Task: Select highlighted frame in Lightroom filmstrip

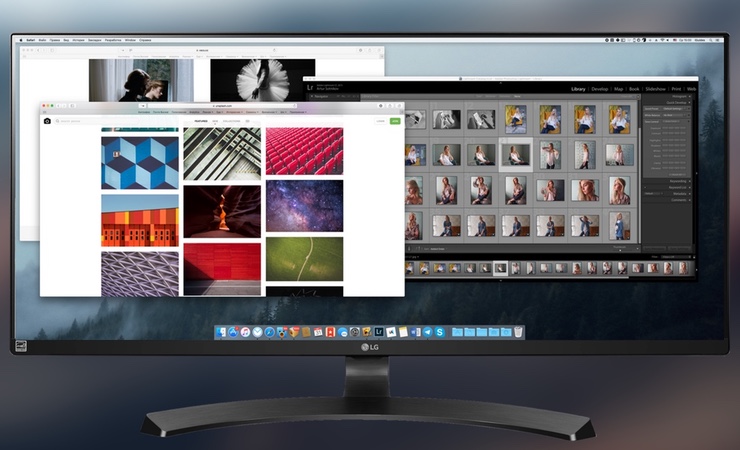Action: (x=501, y=268)
